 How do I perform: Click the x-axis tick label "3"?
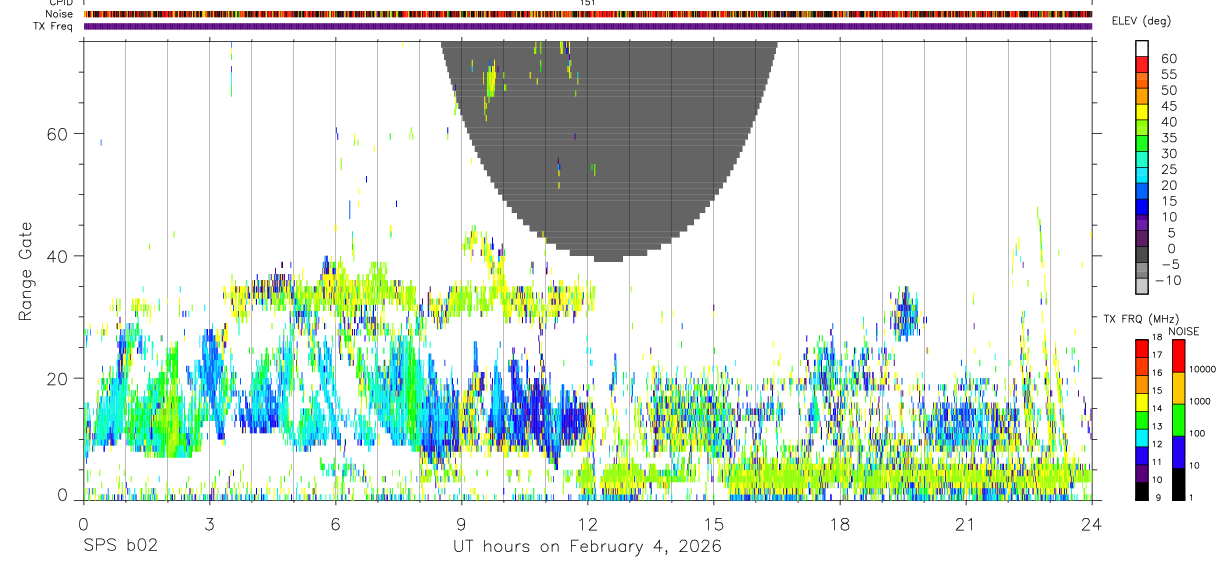[x=209, y=523]
